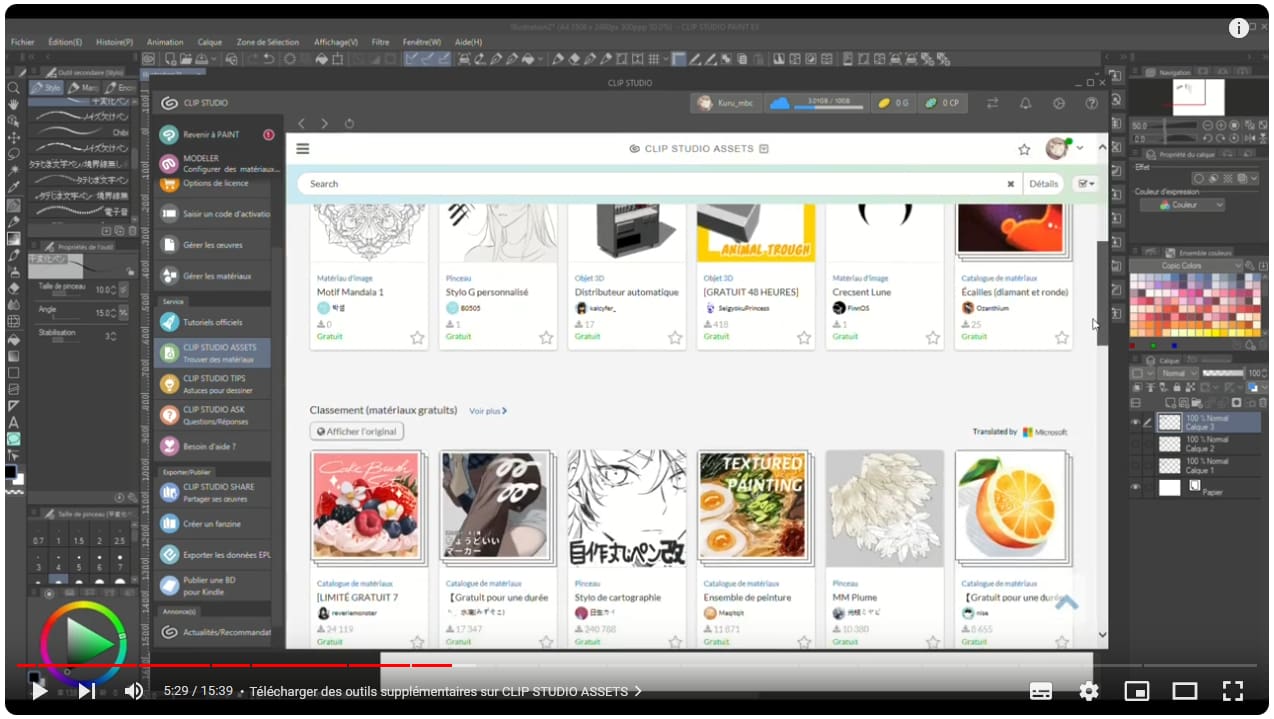Open Revenir à PAINT in Clip Studio
1274x719 pixels.
(x=212, y=134)
